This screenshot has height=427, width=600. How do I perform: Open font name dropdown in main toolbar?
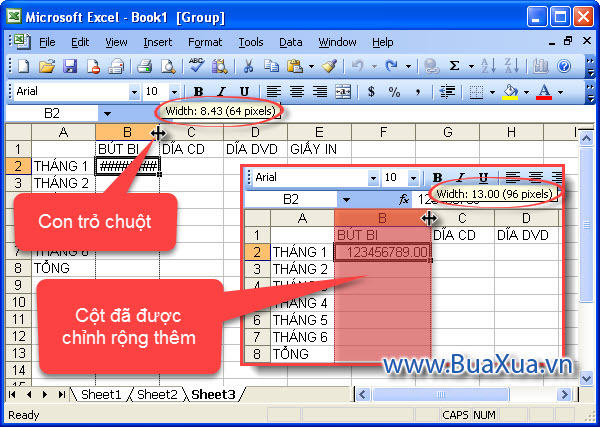[134, 92]
